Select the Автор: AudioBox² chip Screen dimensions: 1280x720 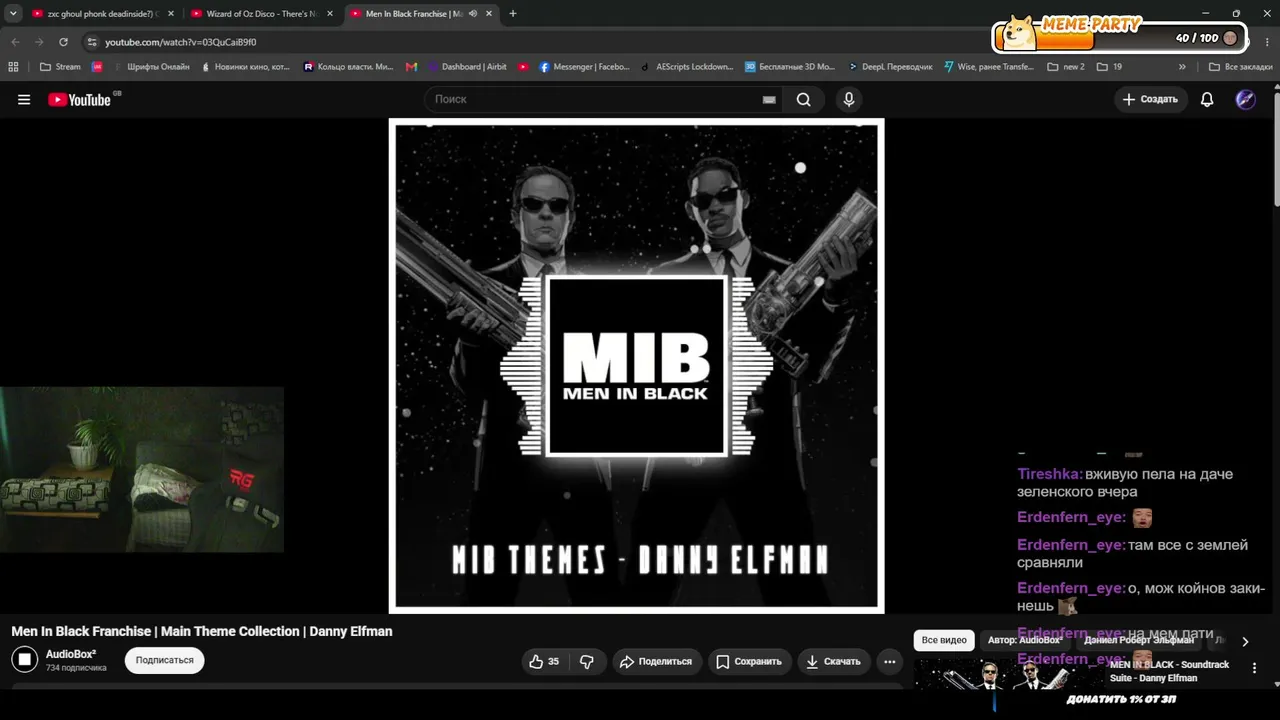(x=1025, y=640)
